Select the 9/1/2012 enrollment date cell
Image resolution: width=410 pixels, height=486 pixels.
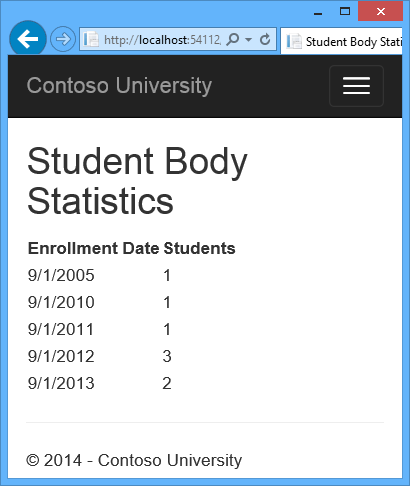61,356
